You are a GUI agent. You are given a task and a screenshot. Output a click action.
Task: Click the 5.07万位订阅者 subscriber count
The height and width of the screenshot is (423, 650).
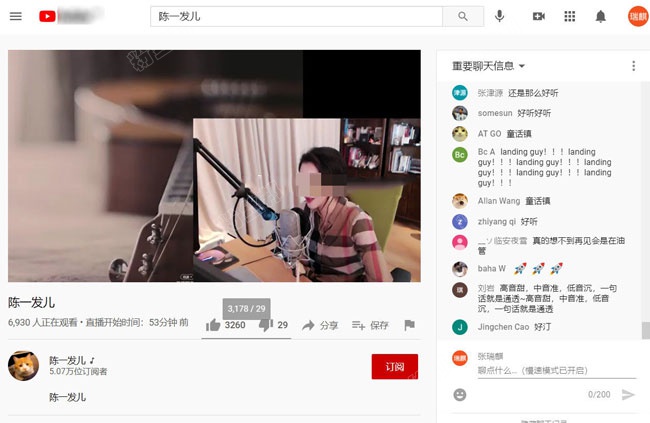tap(78, 372)
